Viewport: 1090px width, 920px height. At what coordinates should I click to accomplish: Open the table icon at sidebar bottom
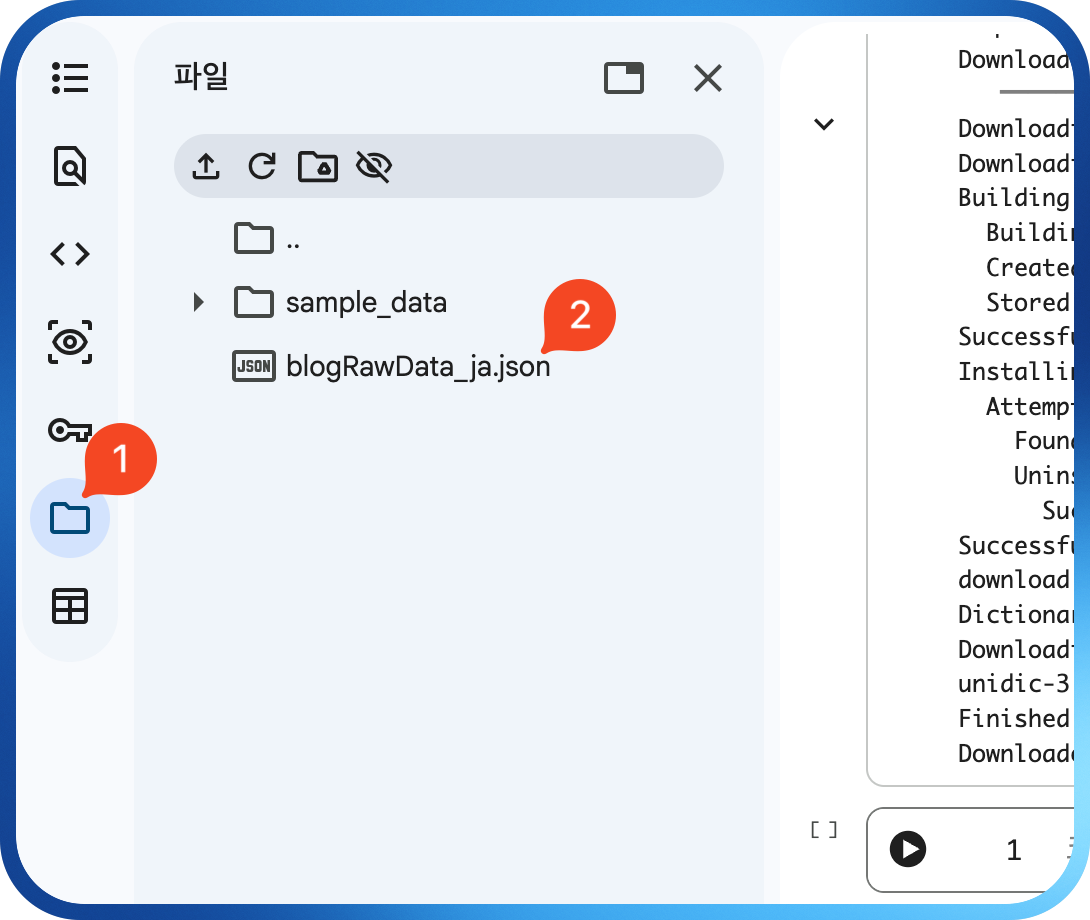coord(70,606)
